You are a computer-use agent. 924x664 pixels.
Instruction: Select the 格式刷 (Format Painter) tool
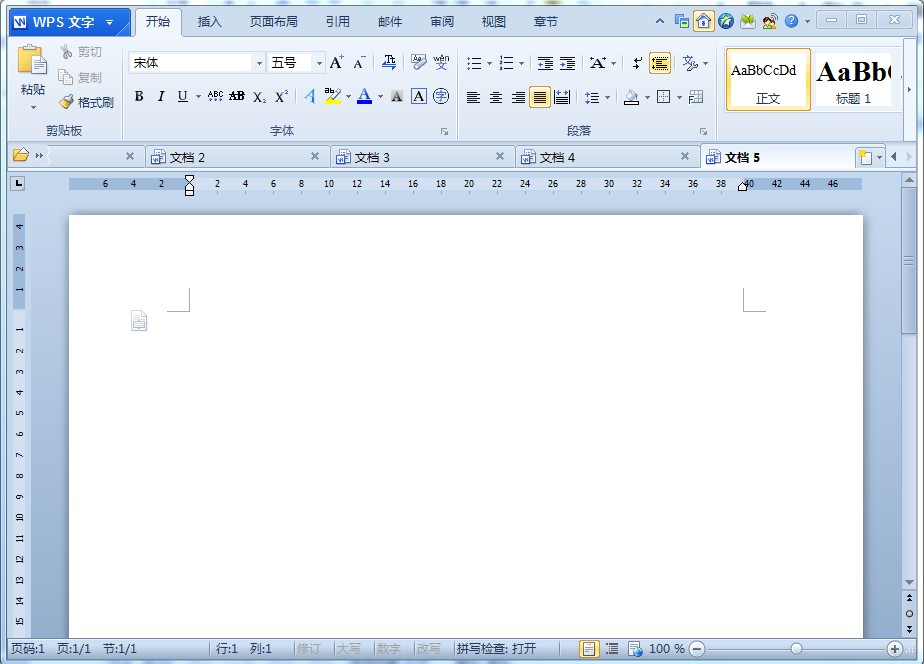click(83, 101)
